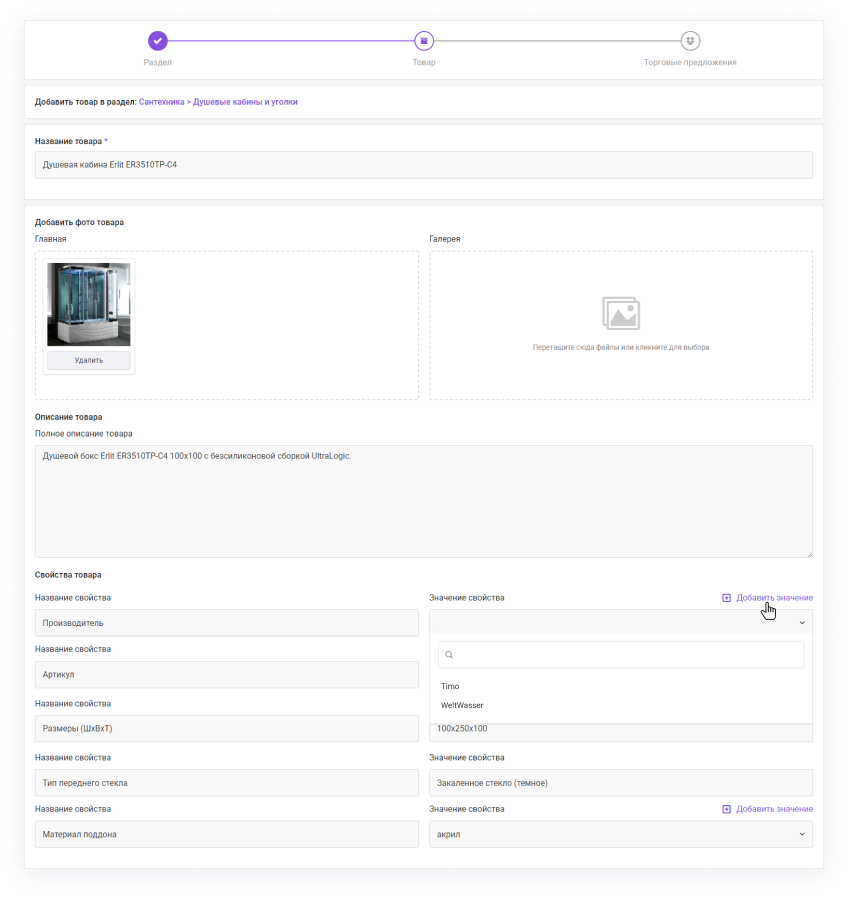
Task: Collapse the Производитель value dropdown via its chevron
Action: [802, 622]
